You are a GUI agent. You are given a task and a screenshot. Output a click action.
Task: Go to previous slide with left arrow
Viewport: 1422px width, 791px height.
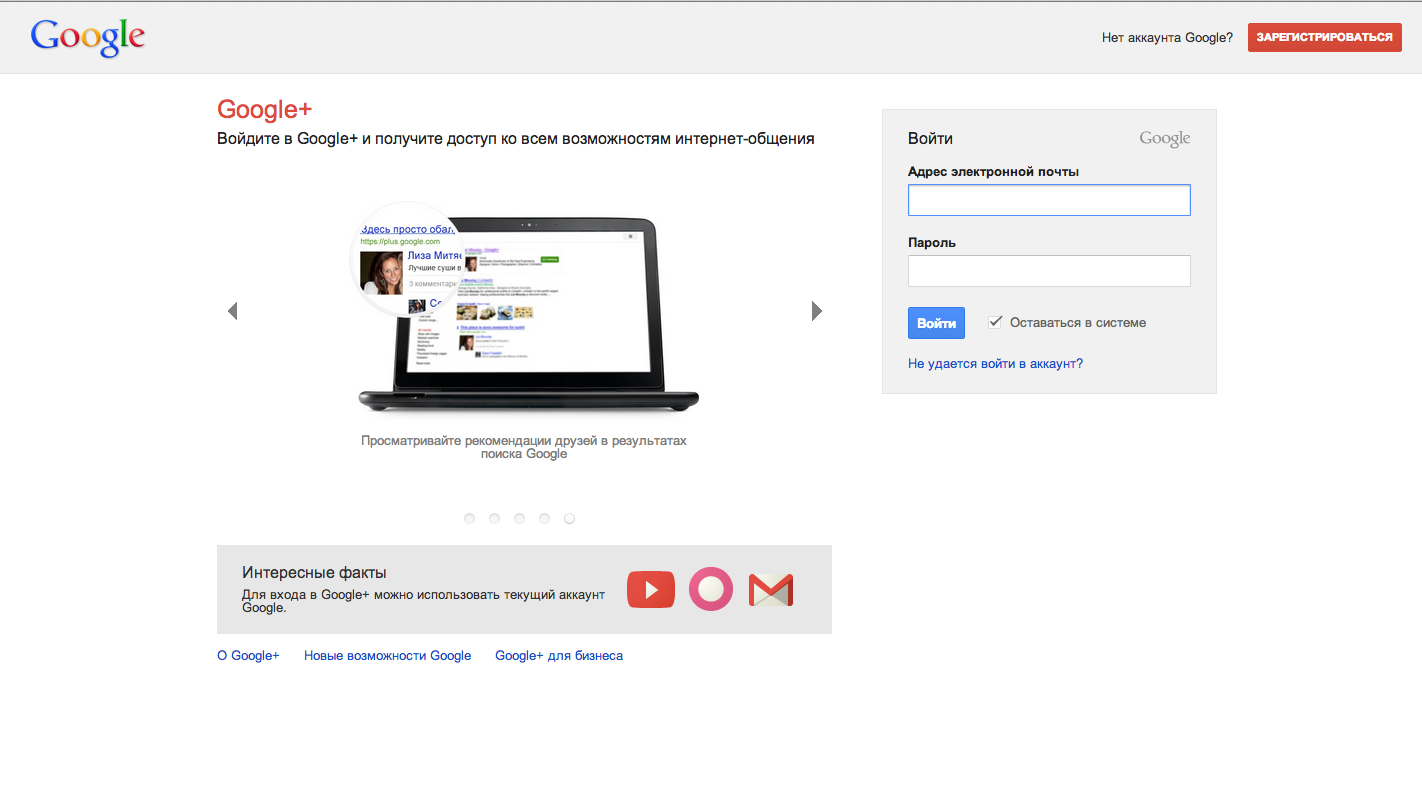pyautogui.click(x=233, y=311)
